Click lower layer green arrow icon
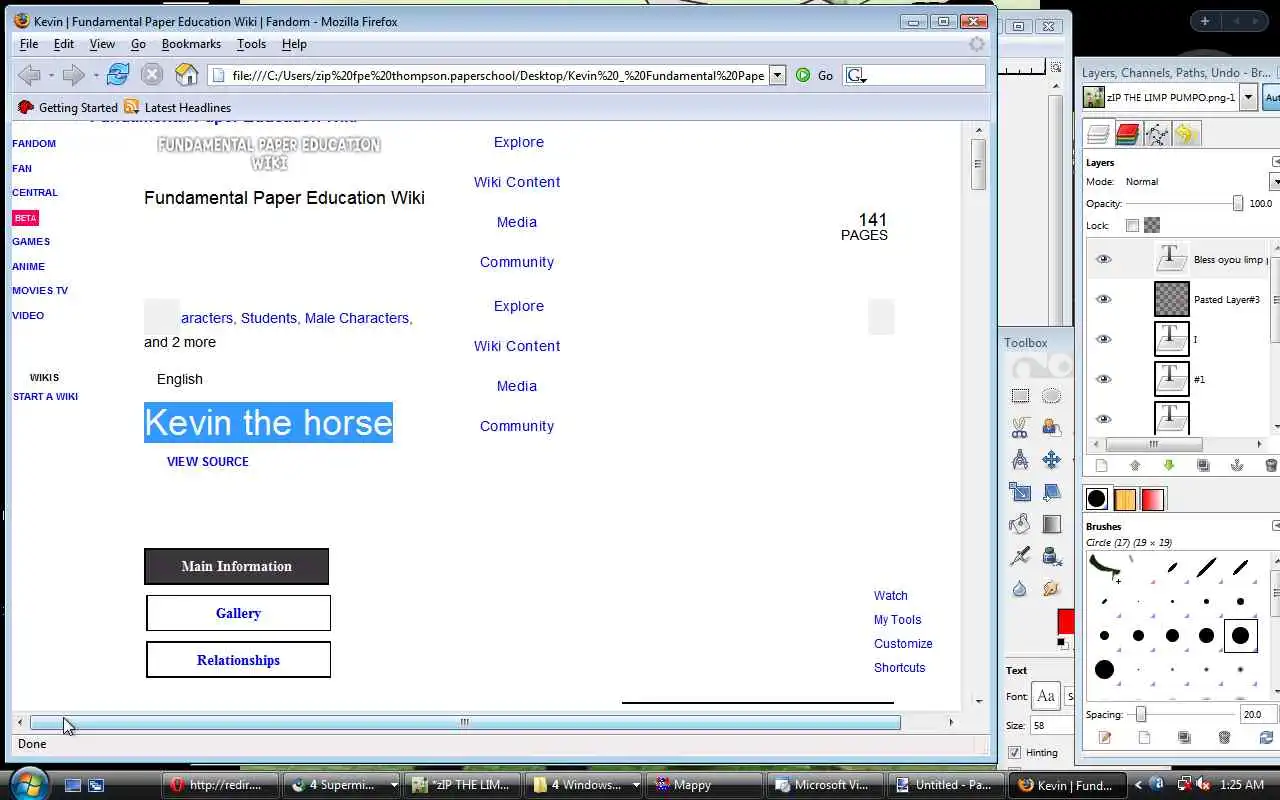1280x800 pixels. (x=1169, y=465)
